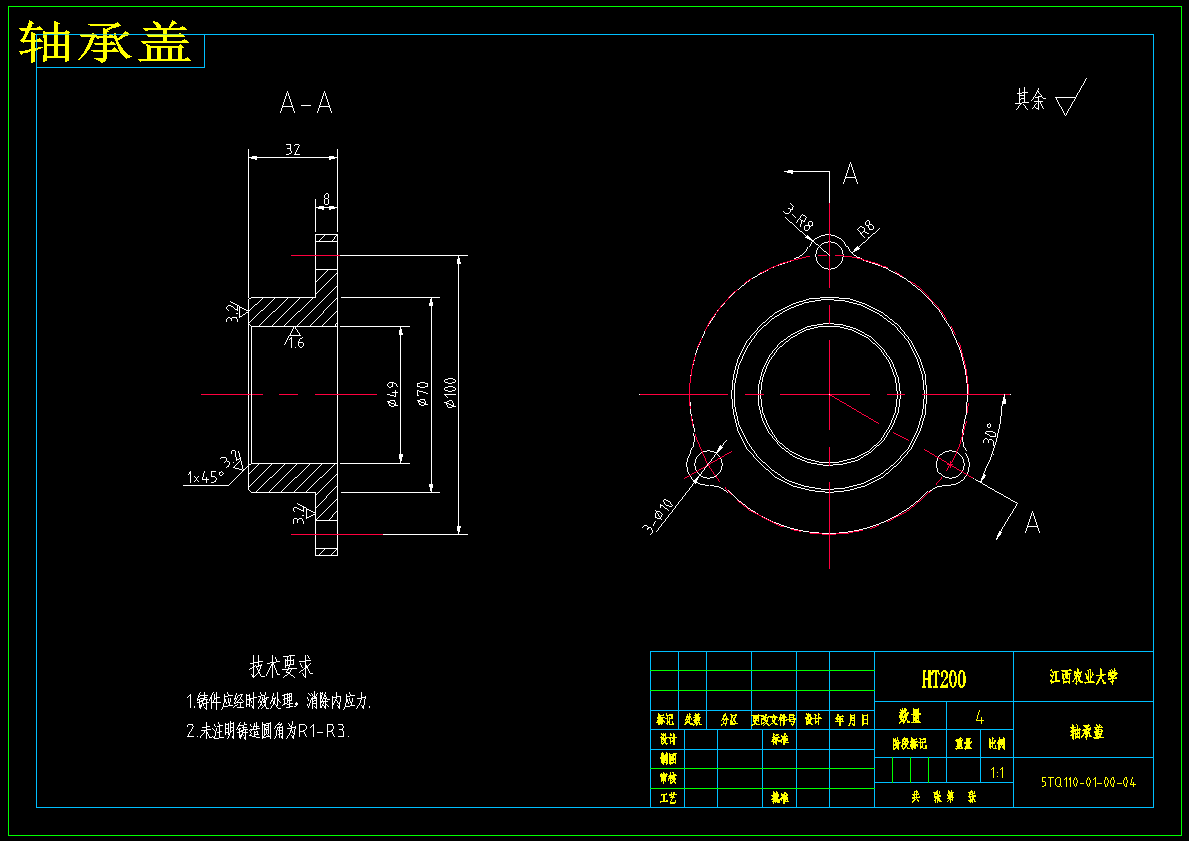This screenshot has height=841, width=1189.
Task: Select the ø70 diameter dimension
Action: click(423, 394)
